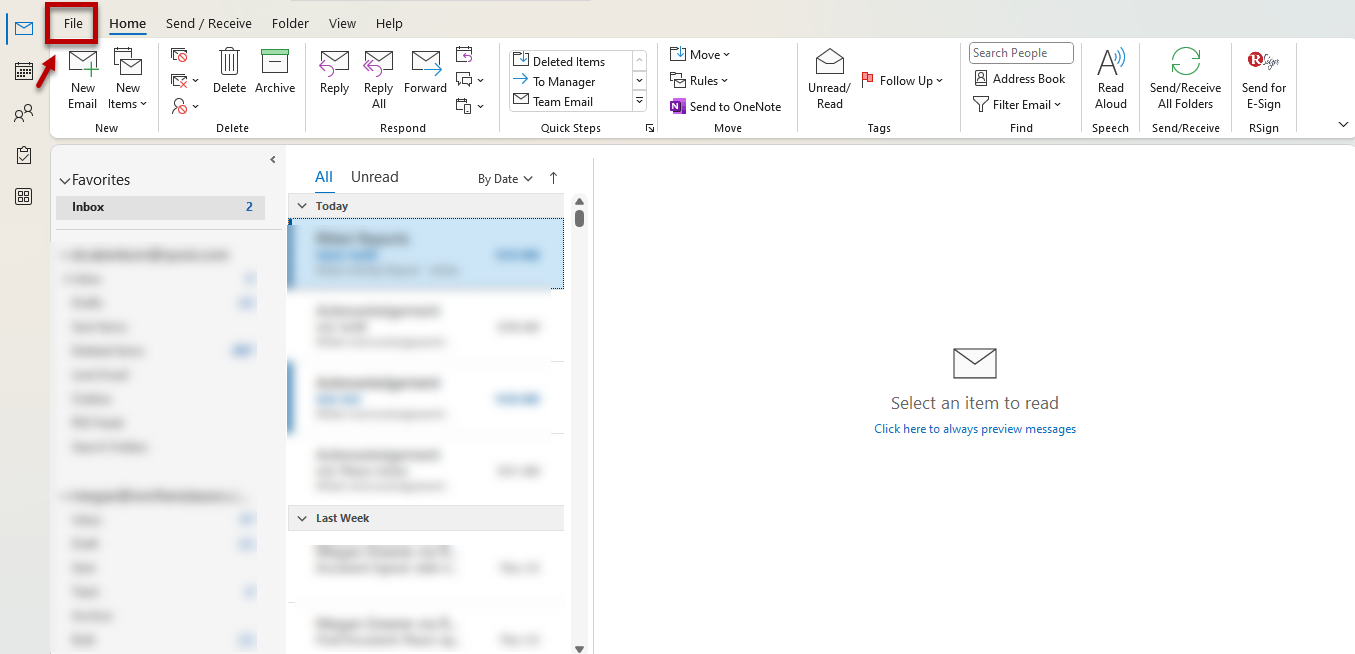1355x654 pixels.
Task: Open People view in sidebar
Action: 23,114
